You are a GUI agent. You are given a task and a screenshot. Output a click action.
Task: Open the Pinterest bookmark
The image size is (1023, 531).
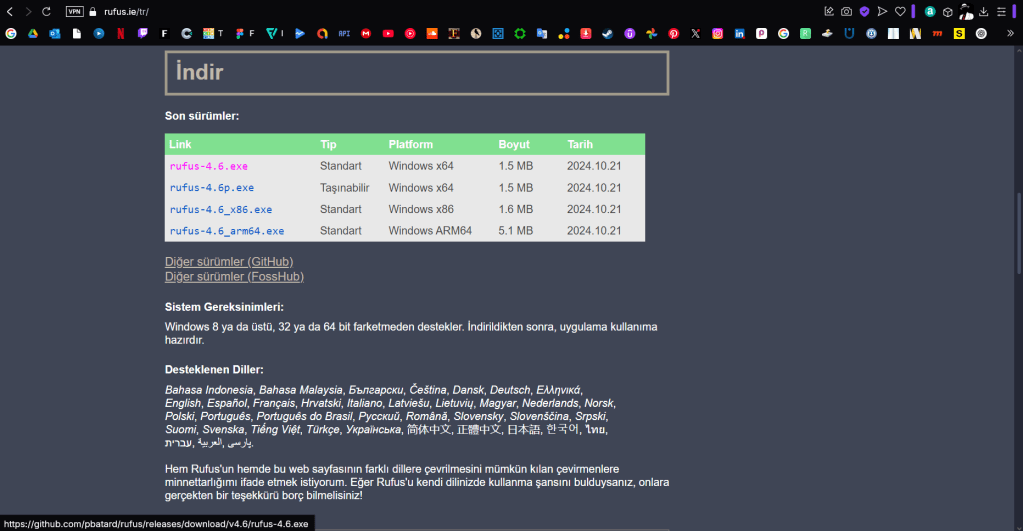pyautogui.click(x=673, y=33)
